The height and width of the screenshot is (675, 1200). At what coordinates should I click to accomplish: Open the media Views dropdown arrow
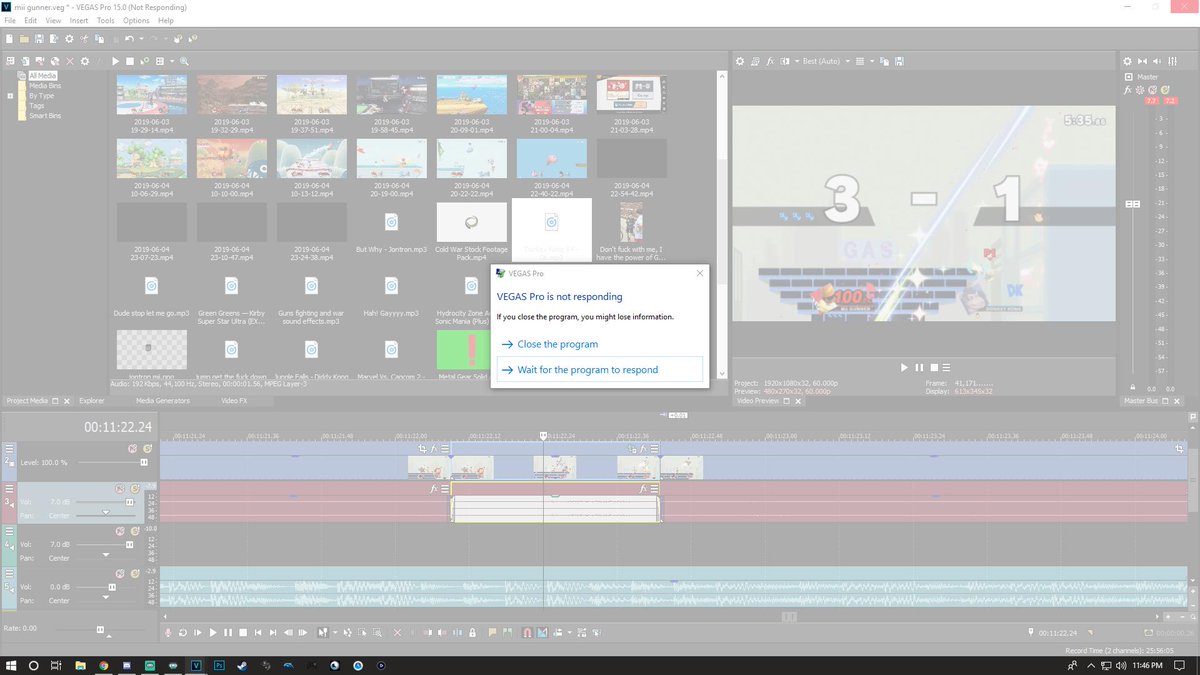(172, 61)
